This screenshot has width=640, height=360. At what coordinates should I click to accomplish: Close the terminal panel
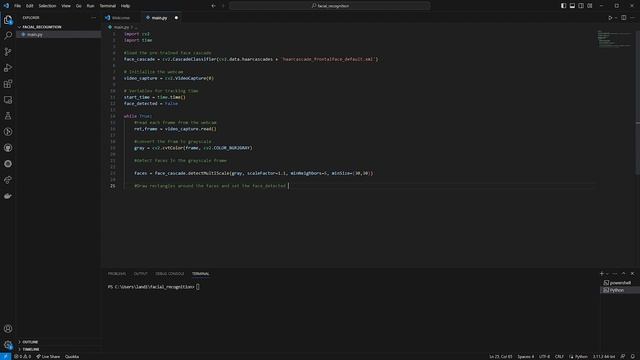pos(633,273)
